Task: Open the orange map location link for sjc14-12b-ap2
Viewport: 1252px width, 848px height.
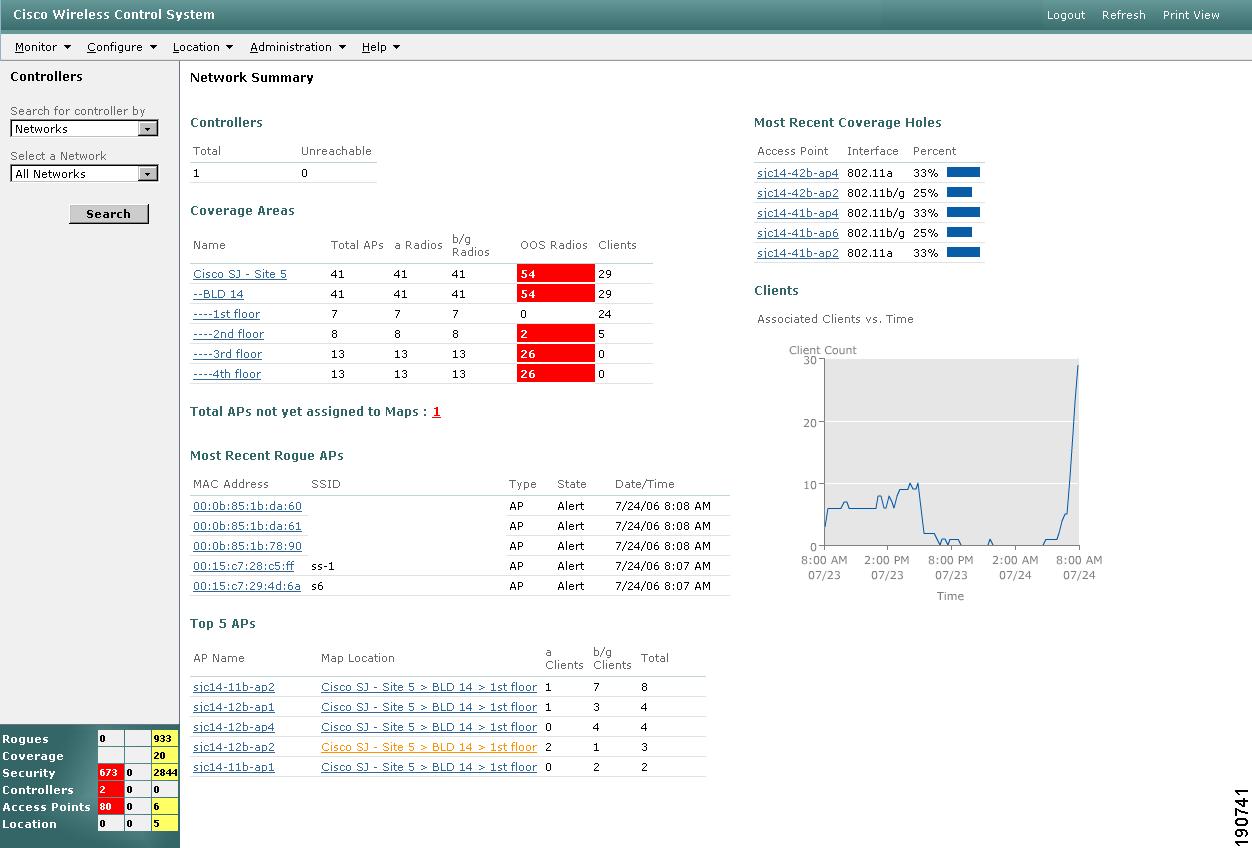Action: point(429,747)
